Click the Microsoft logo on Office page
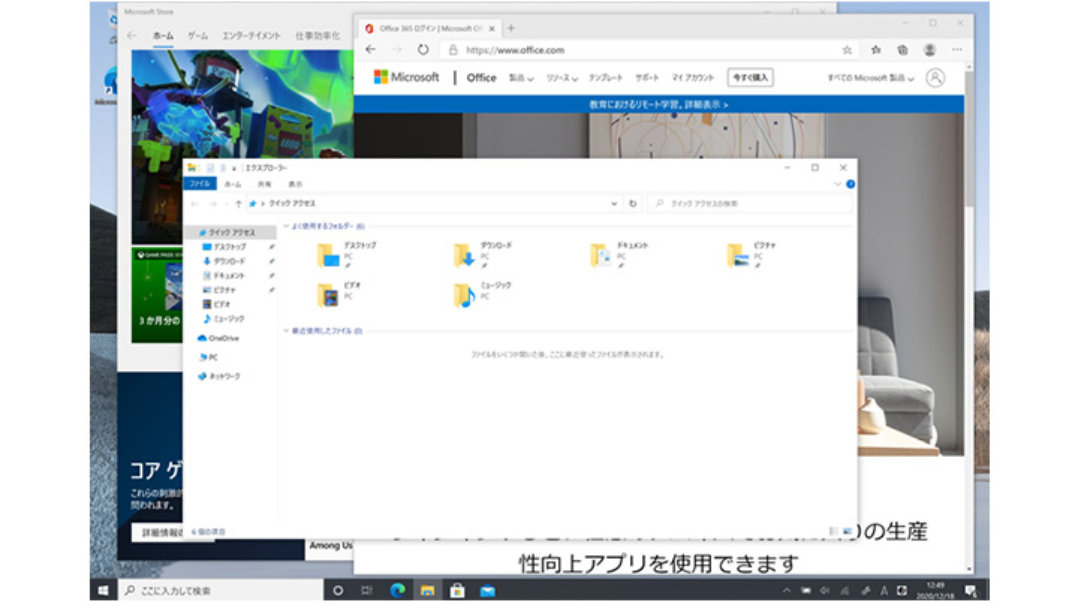Image resolution: width=1078 pixels, height=606 pixels. (406, 77)
